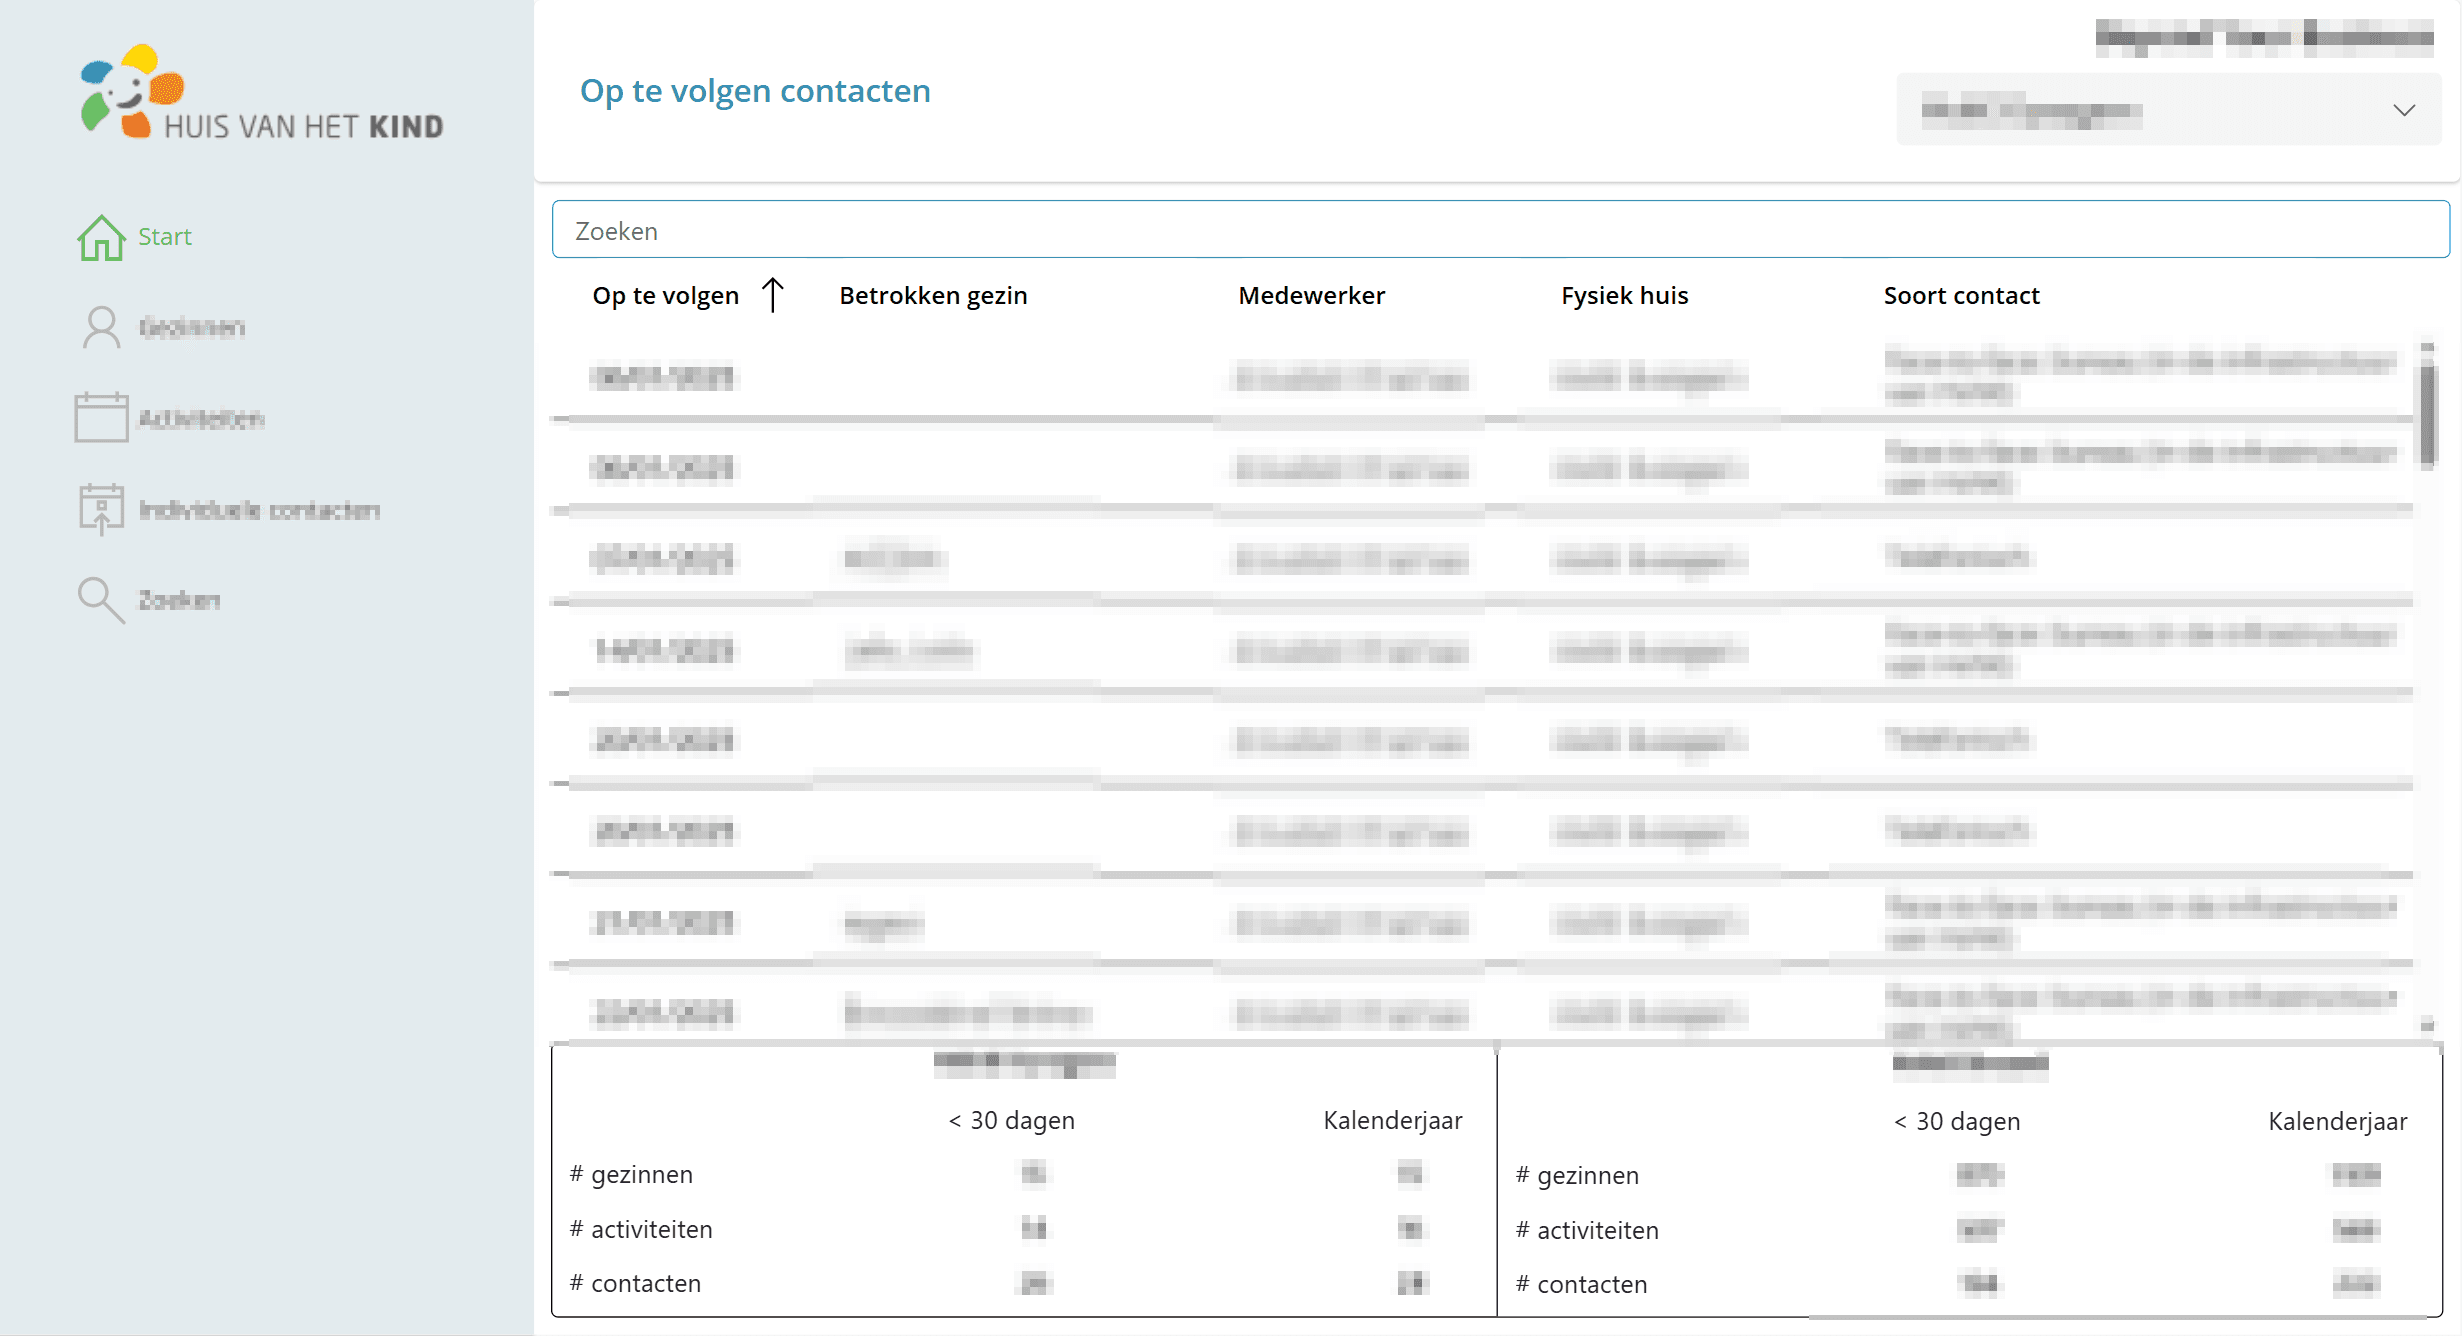
Task: Sort by Soort contact column header
Action: 1961,295
